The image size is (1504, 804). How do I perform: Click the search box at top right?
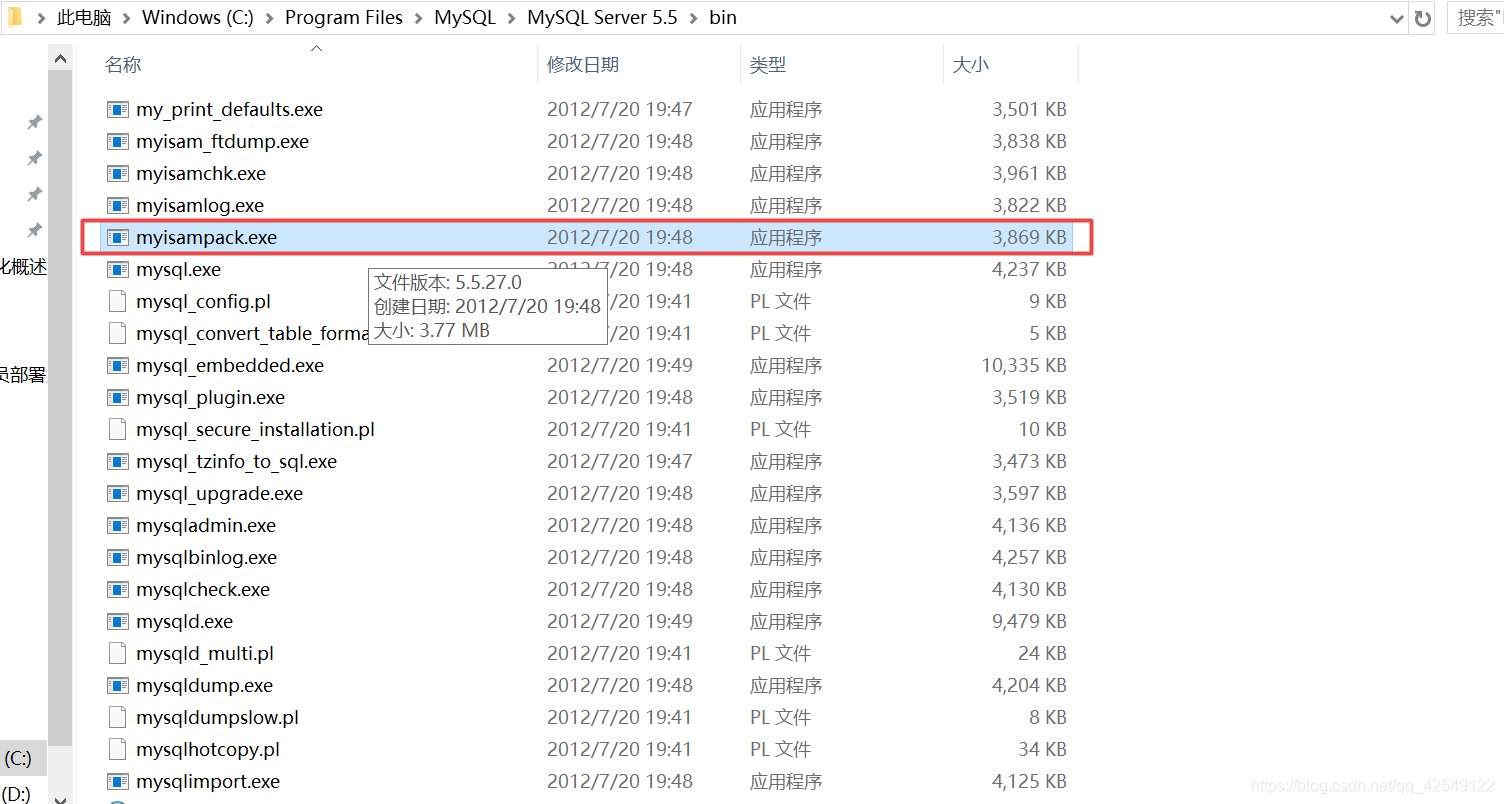pos(1476,18)
